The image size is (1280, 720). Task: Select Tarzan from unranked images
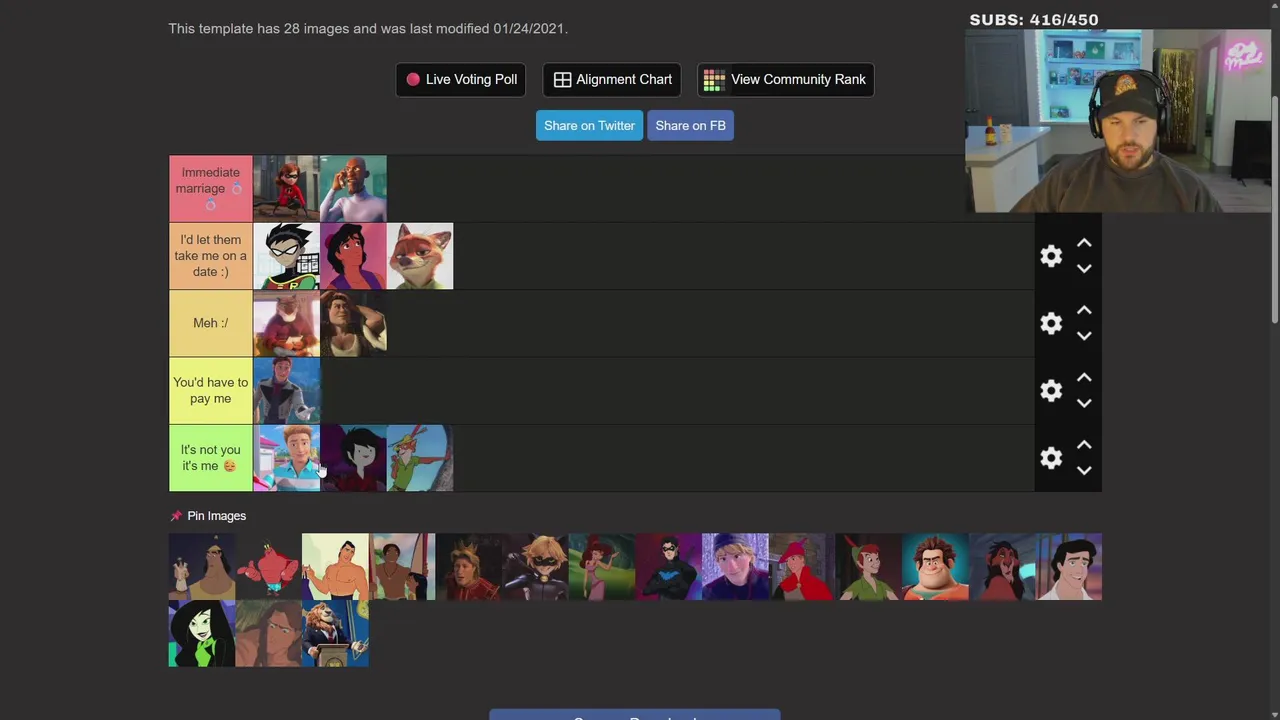tap(269, 634)
